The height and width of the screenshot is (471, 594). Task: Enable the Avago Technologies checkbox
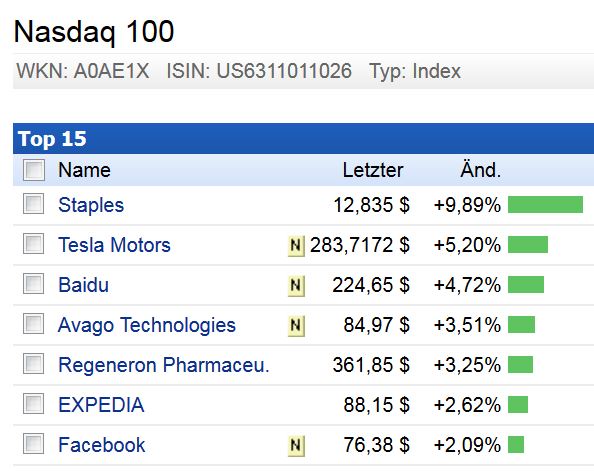click(x=33, y=323)
